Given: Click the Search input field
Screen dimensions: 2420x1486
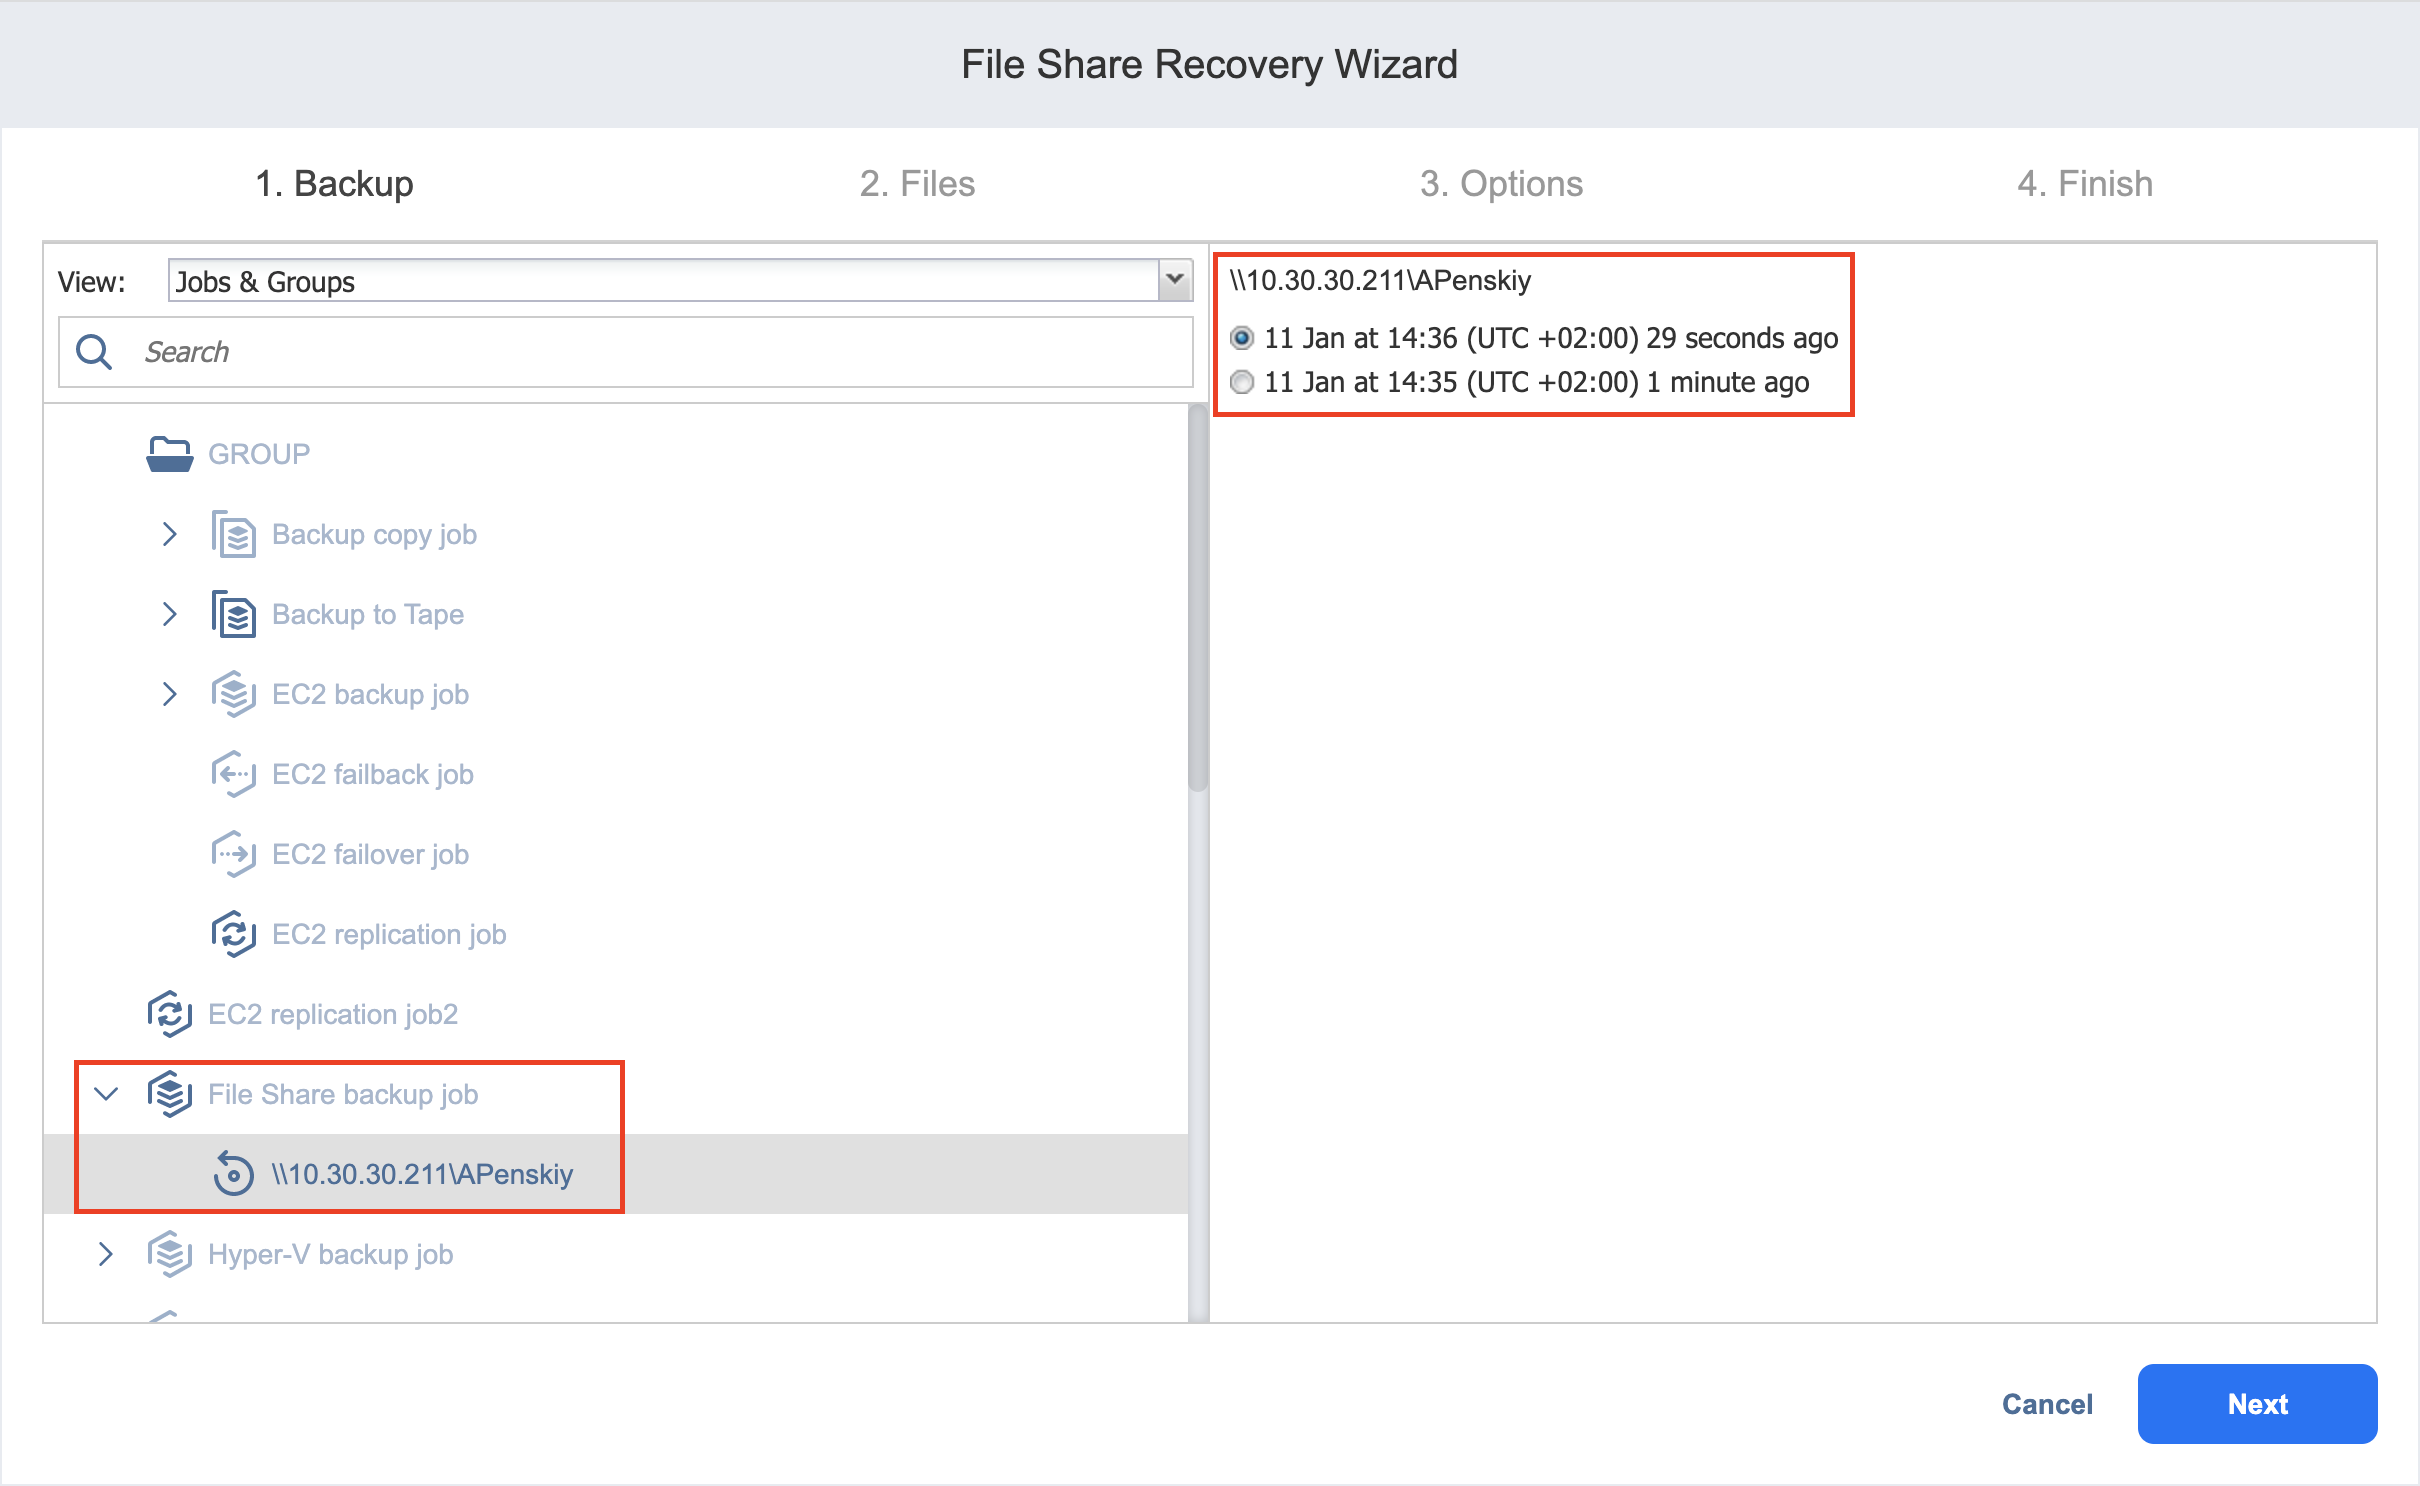Looking at the screenshot, I should click(x=626, y=352).
